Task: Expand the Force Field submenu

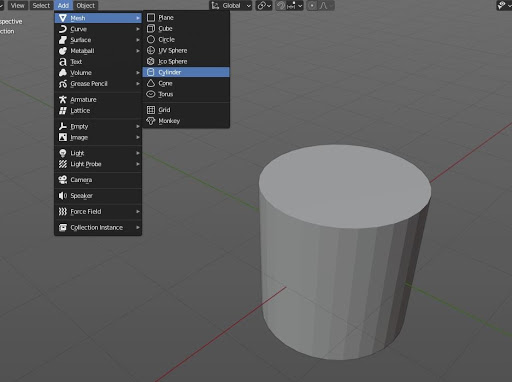Action: coord(98,212)
